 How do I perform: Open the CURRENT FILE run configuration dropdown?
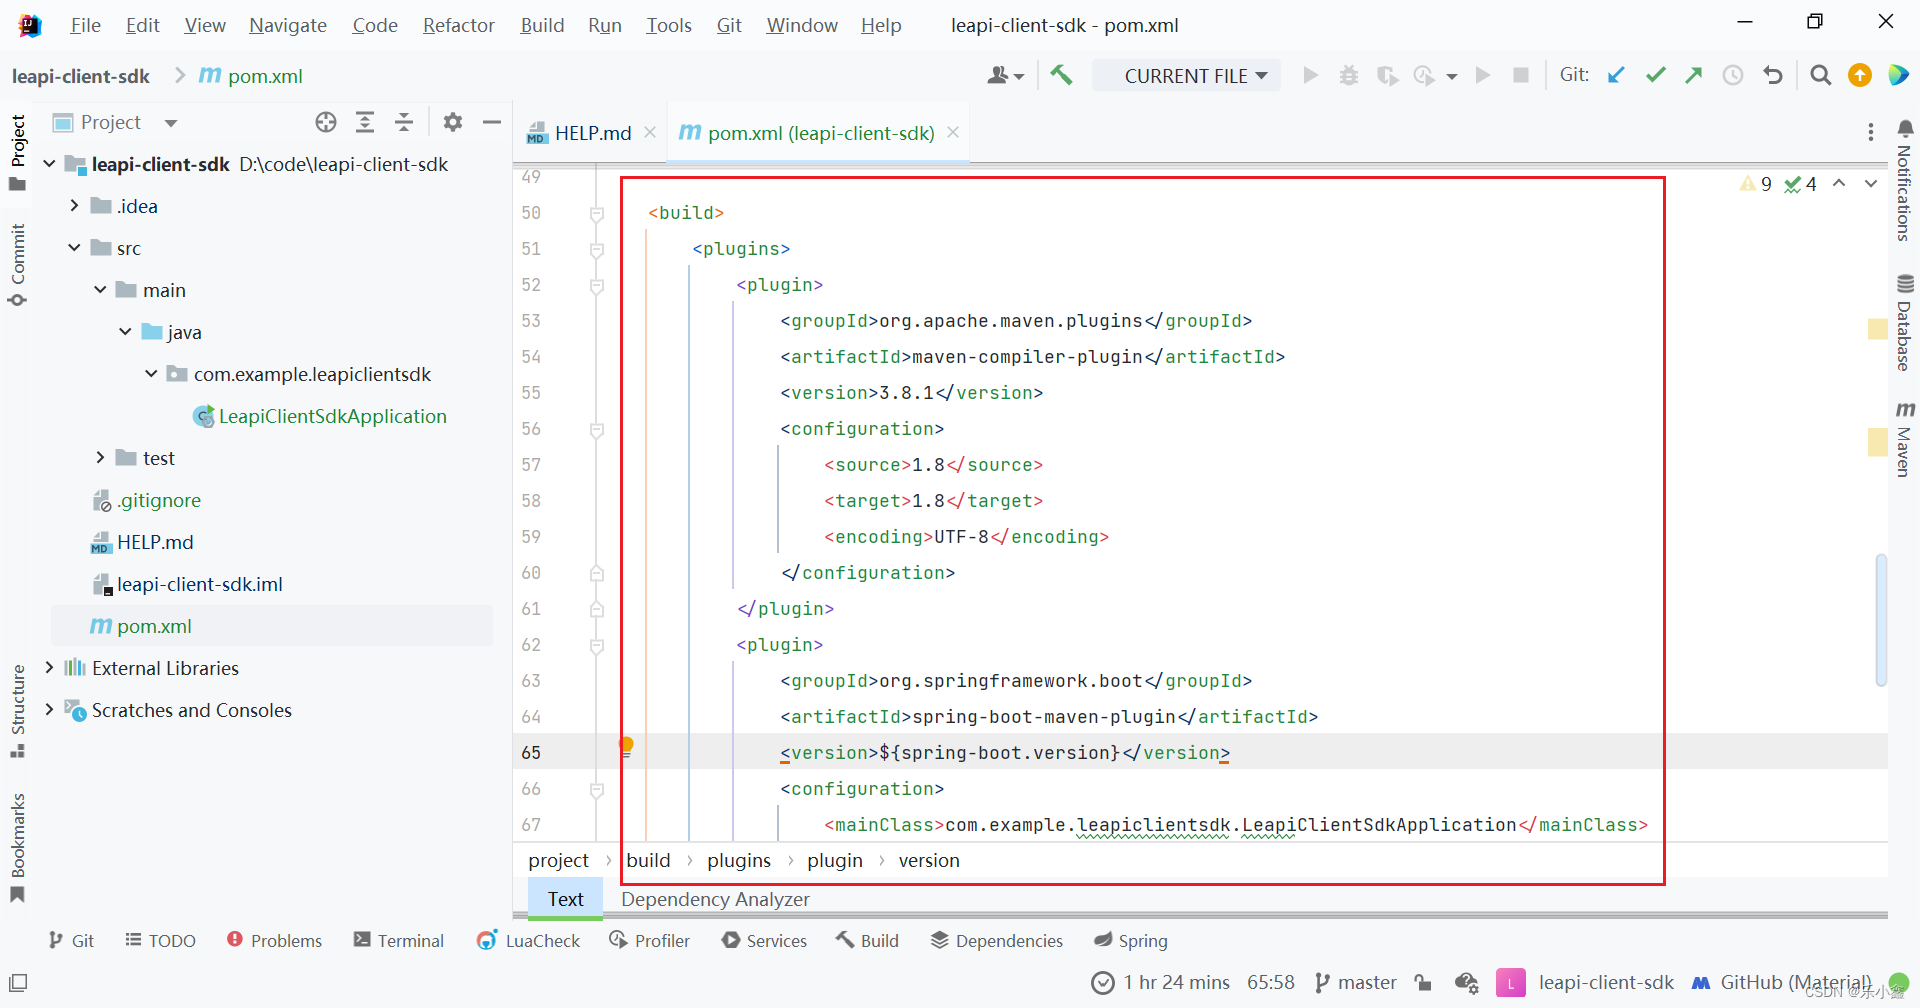click(x=1187, y=75)
